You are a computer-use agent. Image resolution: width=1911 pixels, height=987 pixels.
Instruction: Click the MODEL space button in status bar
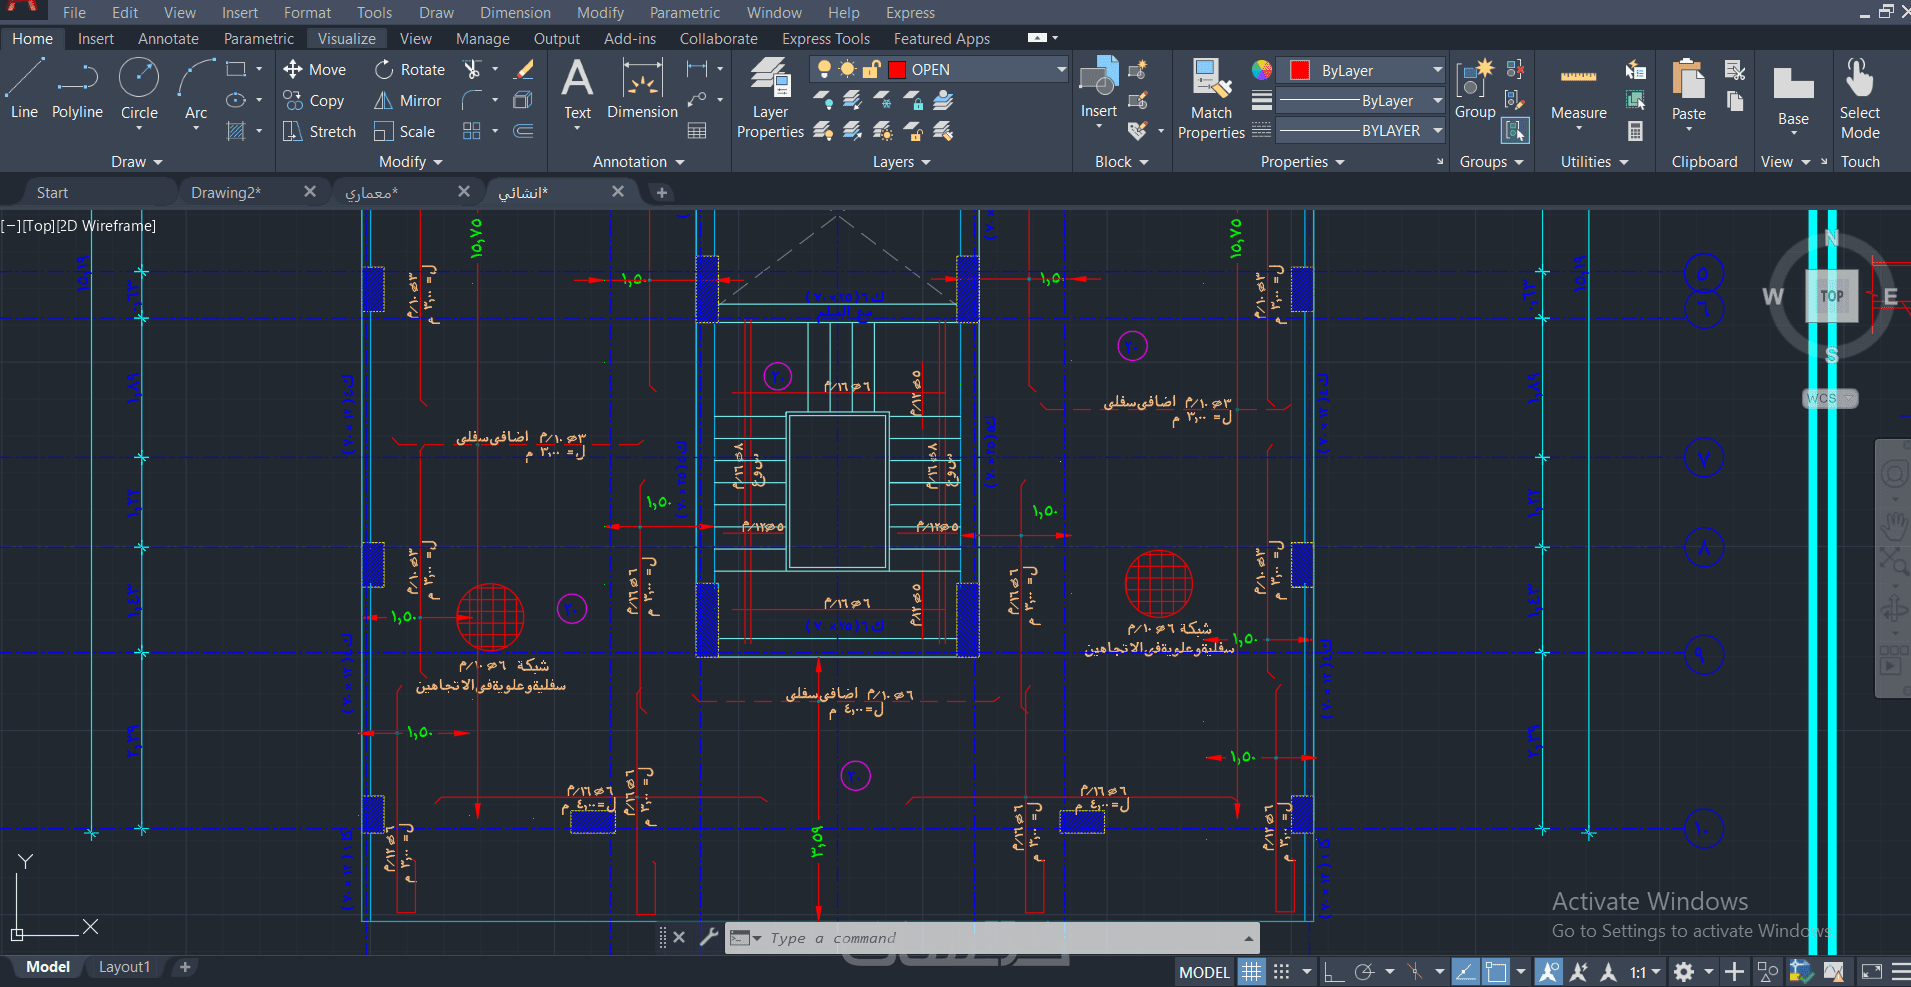click(x=1204, y=972)
